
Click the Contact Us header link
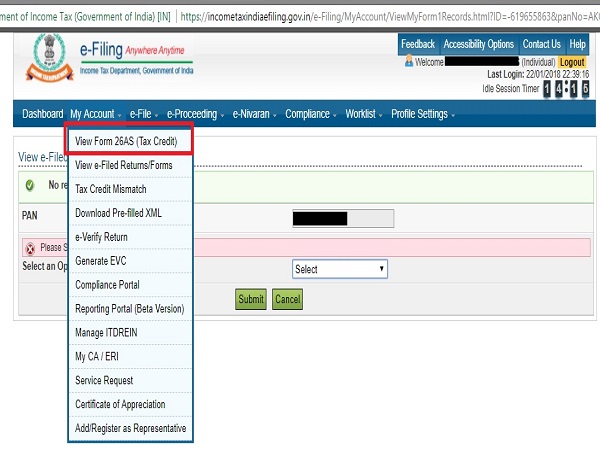541,44
